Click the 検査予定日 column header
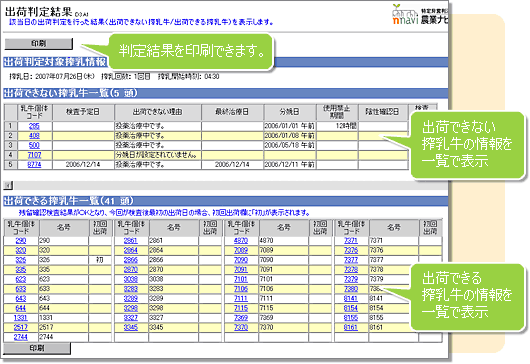Image resolution: width=530 pixels, height=364 pixels. 83,112
